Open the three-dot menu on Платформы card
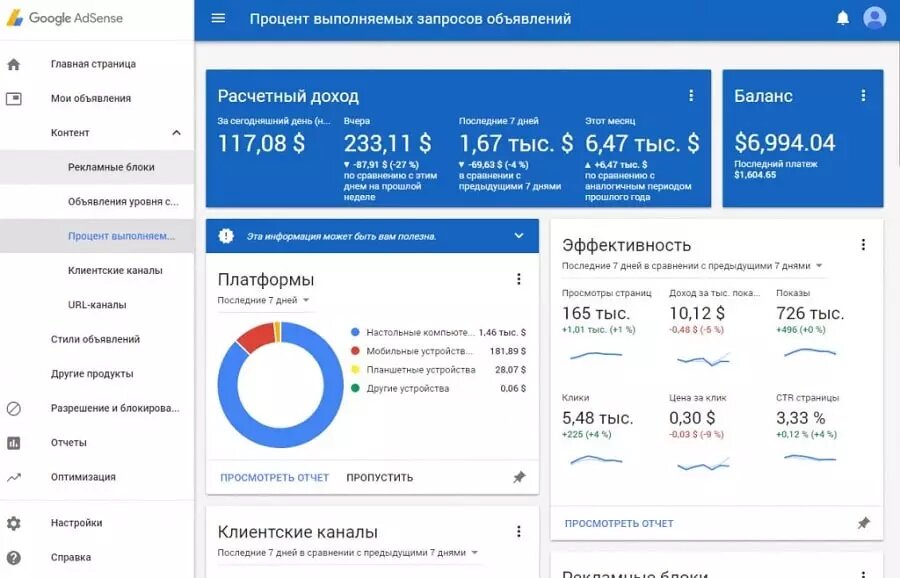Image resolution: width=900 pixels, height=578 pixels. click(x=519, y=279)
